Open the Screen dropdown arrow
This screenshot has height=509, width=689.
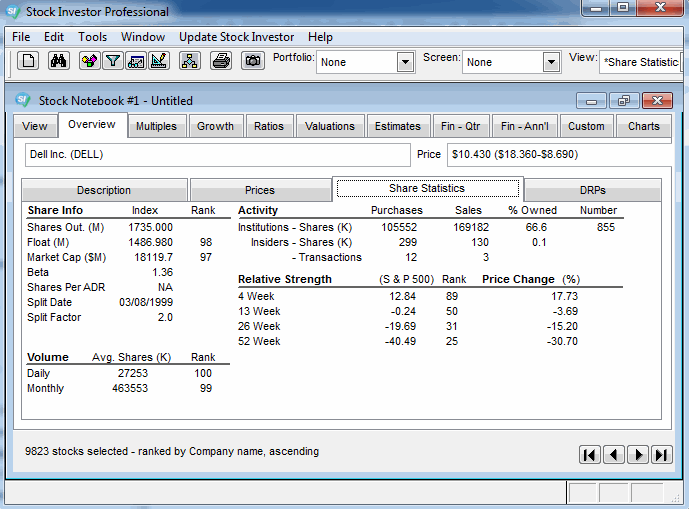pos(551,62)
